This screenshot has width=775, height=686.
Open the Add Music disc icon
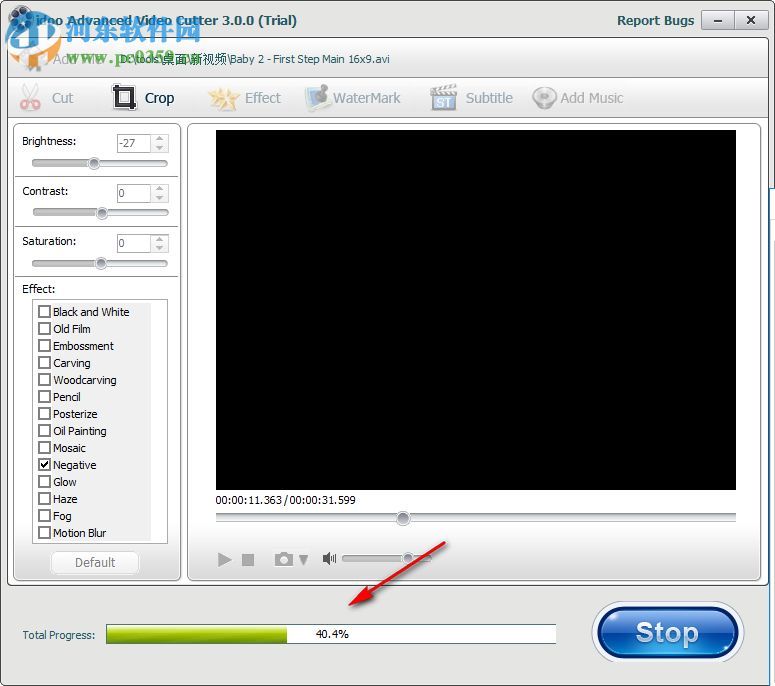pyautogui.click(x=545, y=98)
